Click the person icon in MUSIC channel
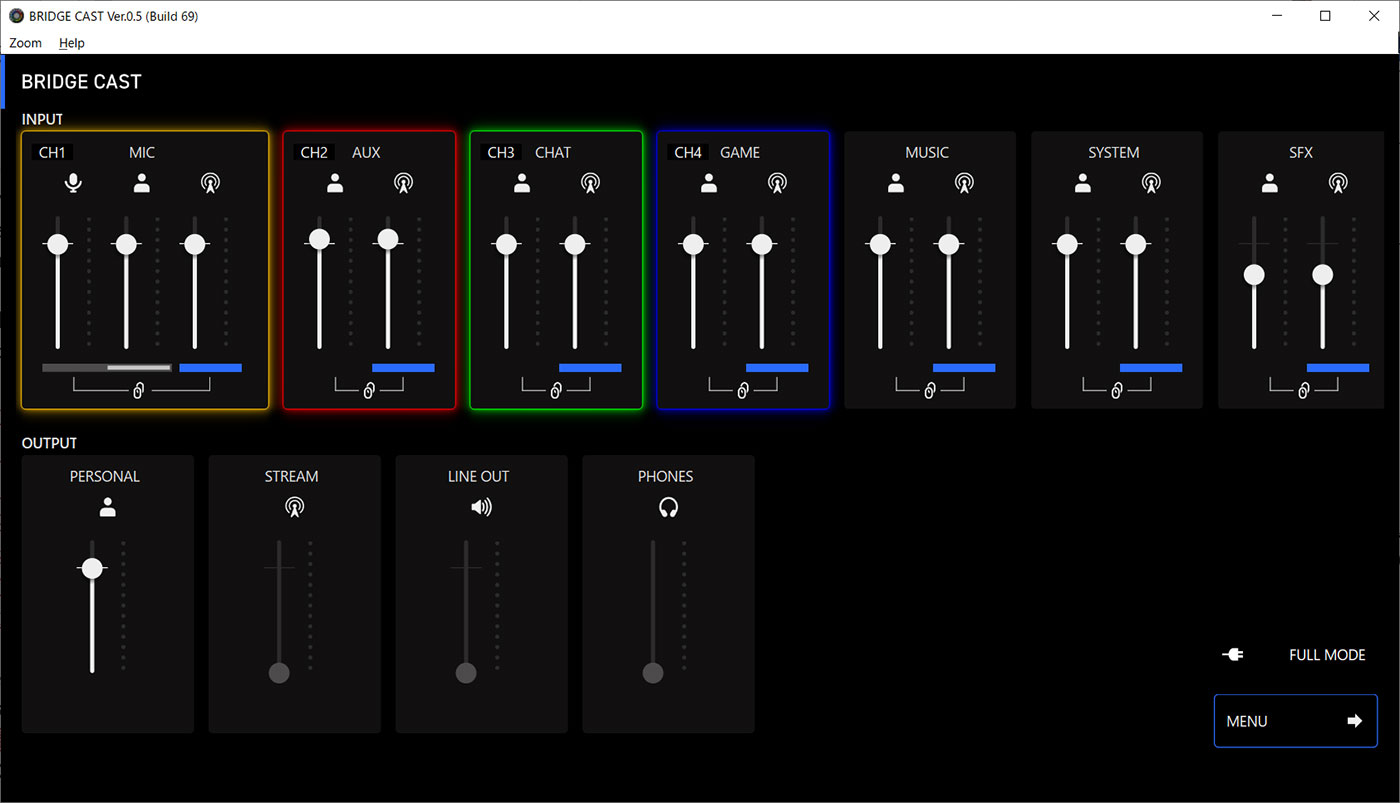The height and width of the screenshot is (803, 1400). coord(896,183)
